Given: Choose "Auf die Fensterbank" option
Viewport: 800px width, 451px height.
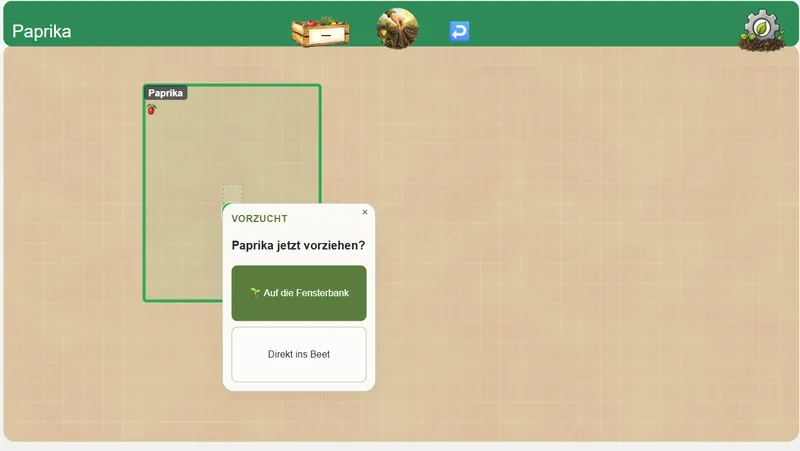Looking at the screenshot, I should tap(299, 293).
